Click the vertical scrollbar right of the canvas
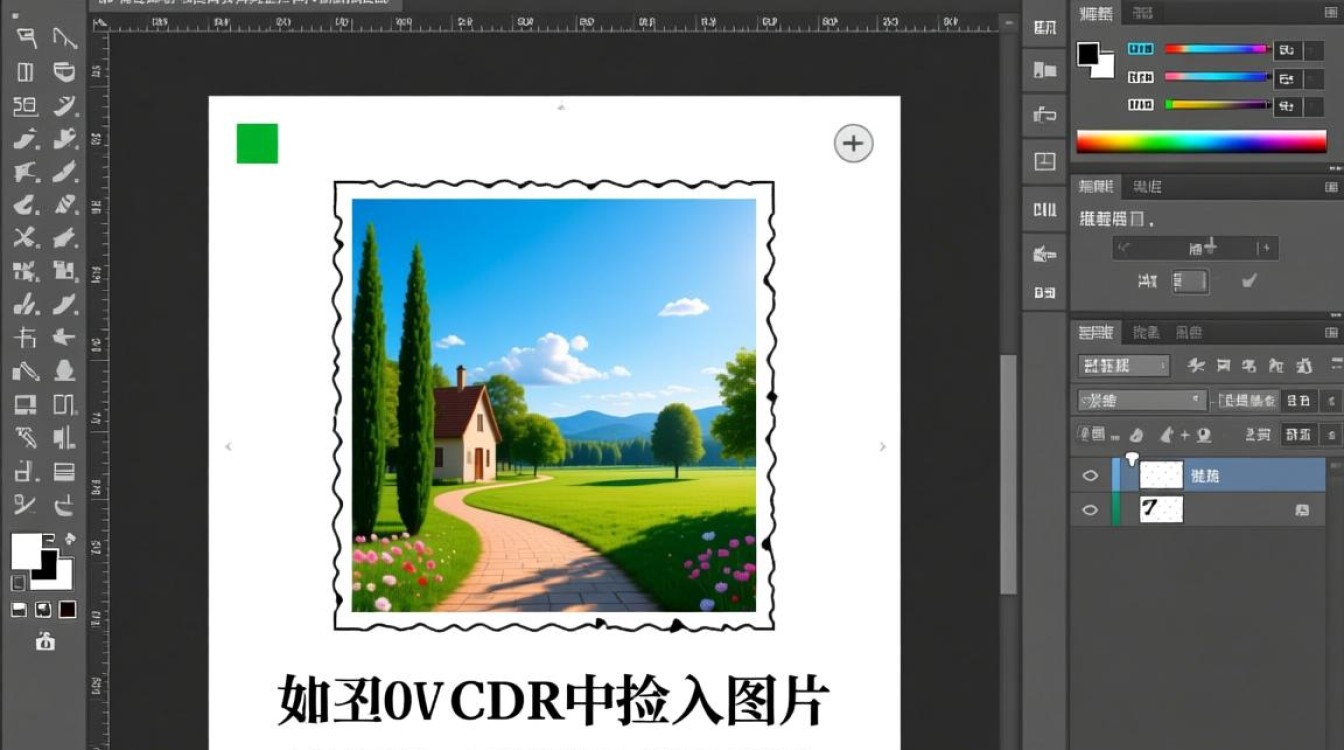 (1008, 475)
